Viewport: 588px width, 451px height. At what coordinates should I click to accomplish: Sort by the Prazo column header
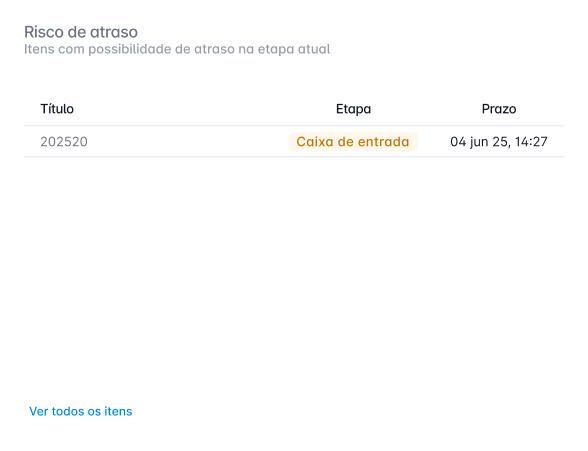[499, 109]
